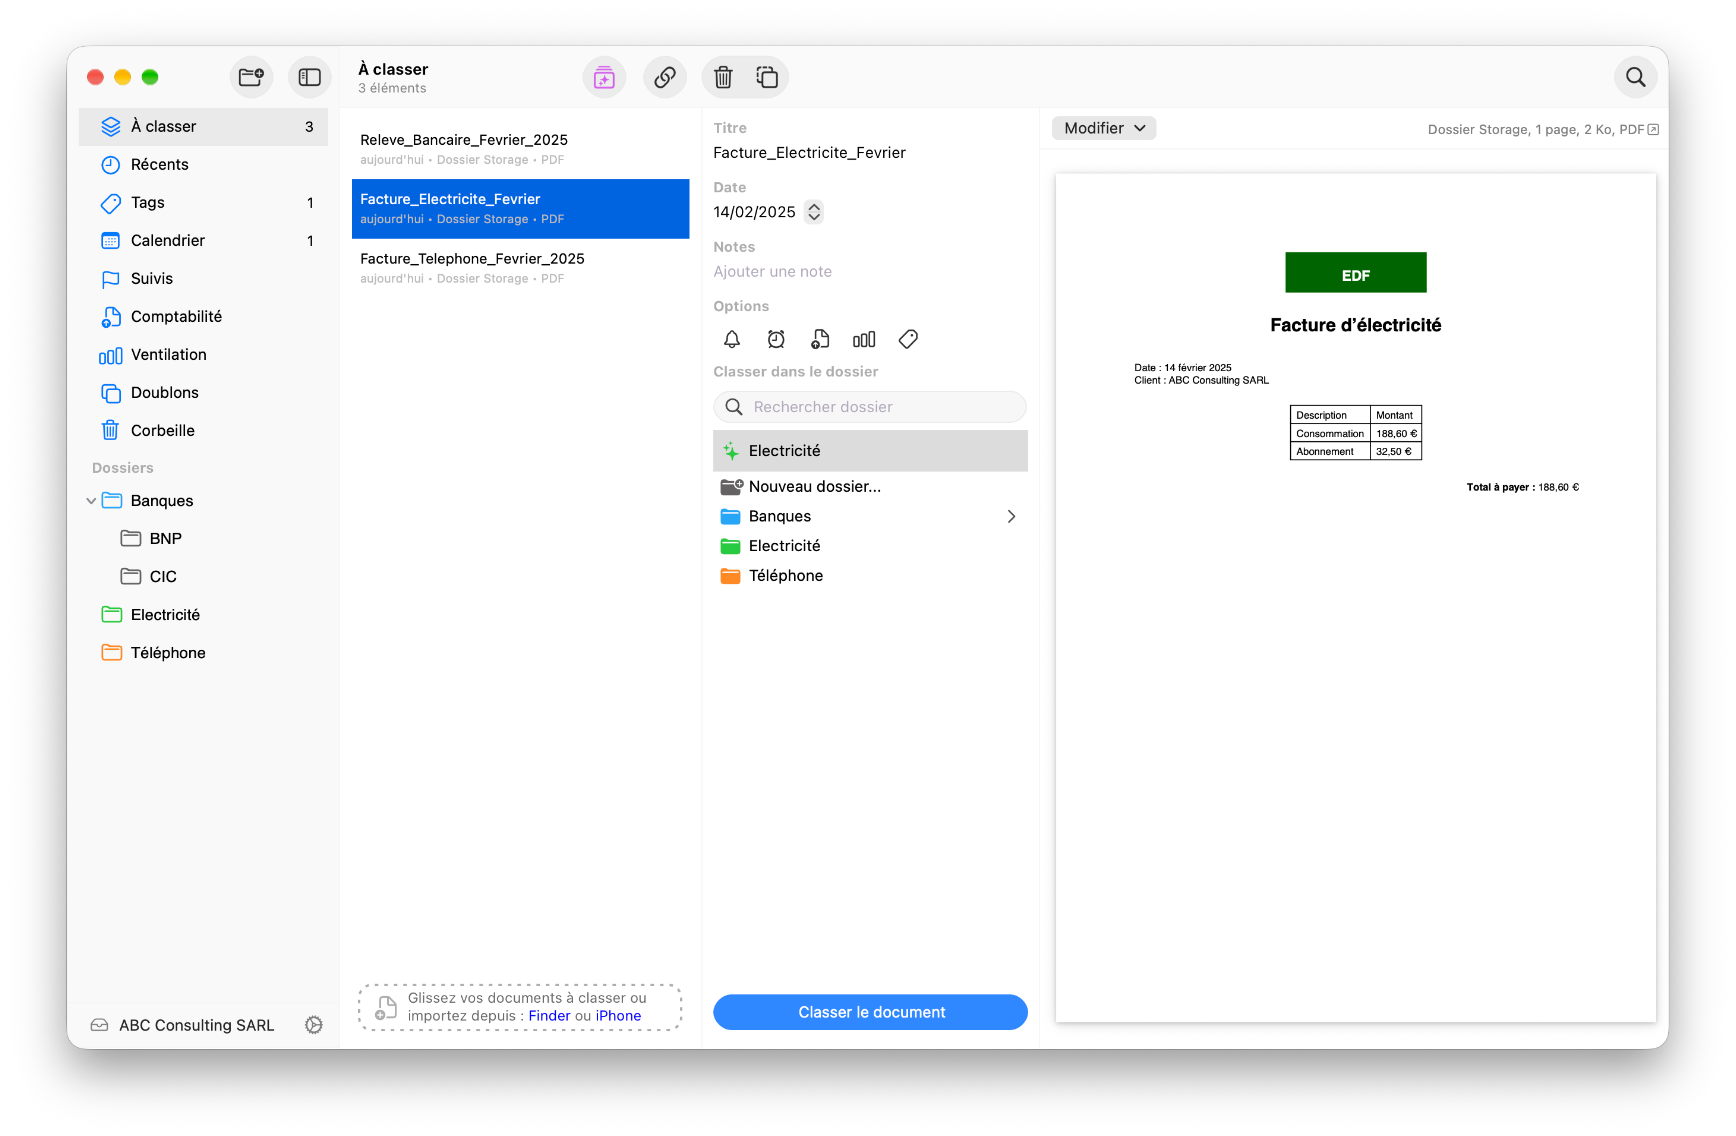Image resolution: width=1736 pixels, height=1136 pixels.
Task: Open Tags section in sidebar
Action: (203, 203)
